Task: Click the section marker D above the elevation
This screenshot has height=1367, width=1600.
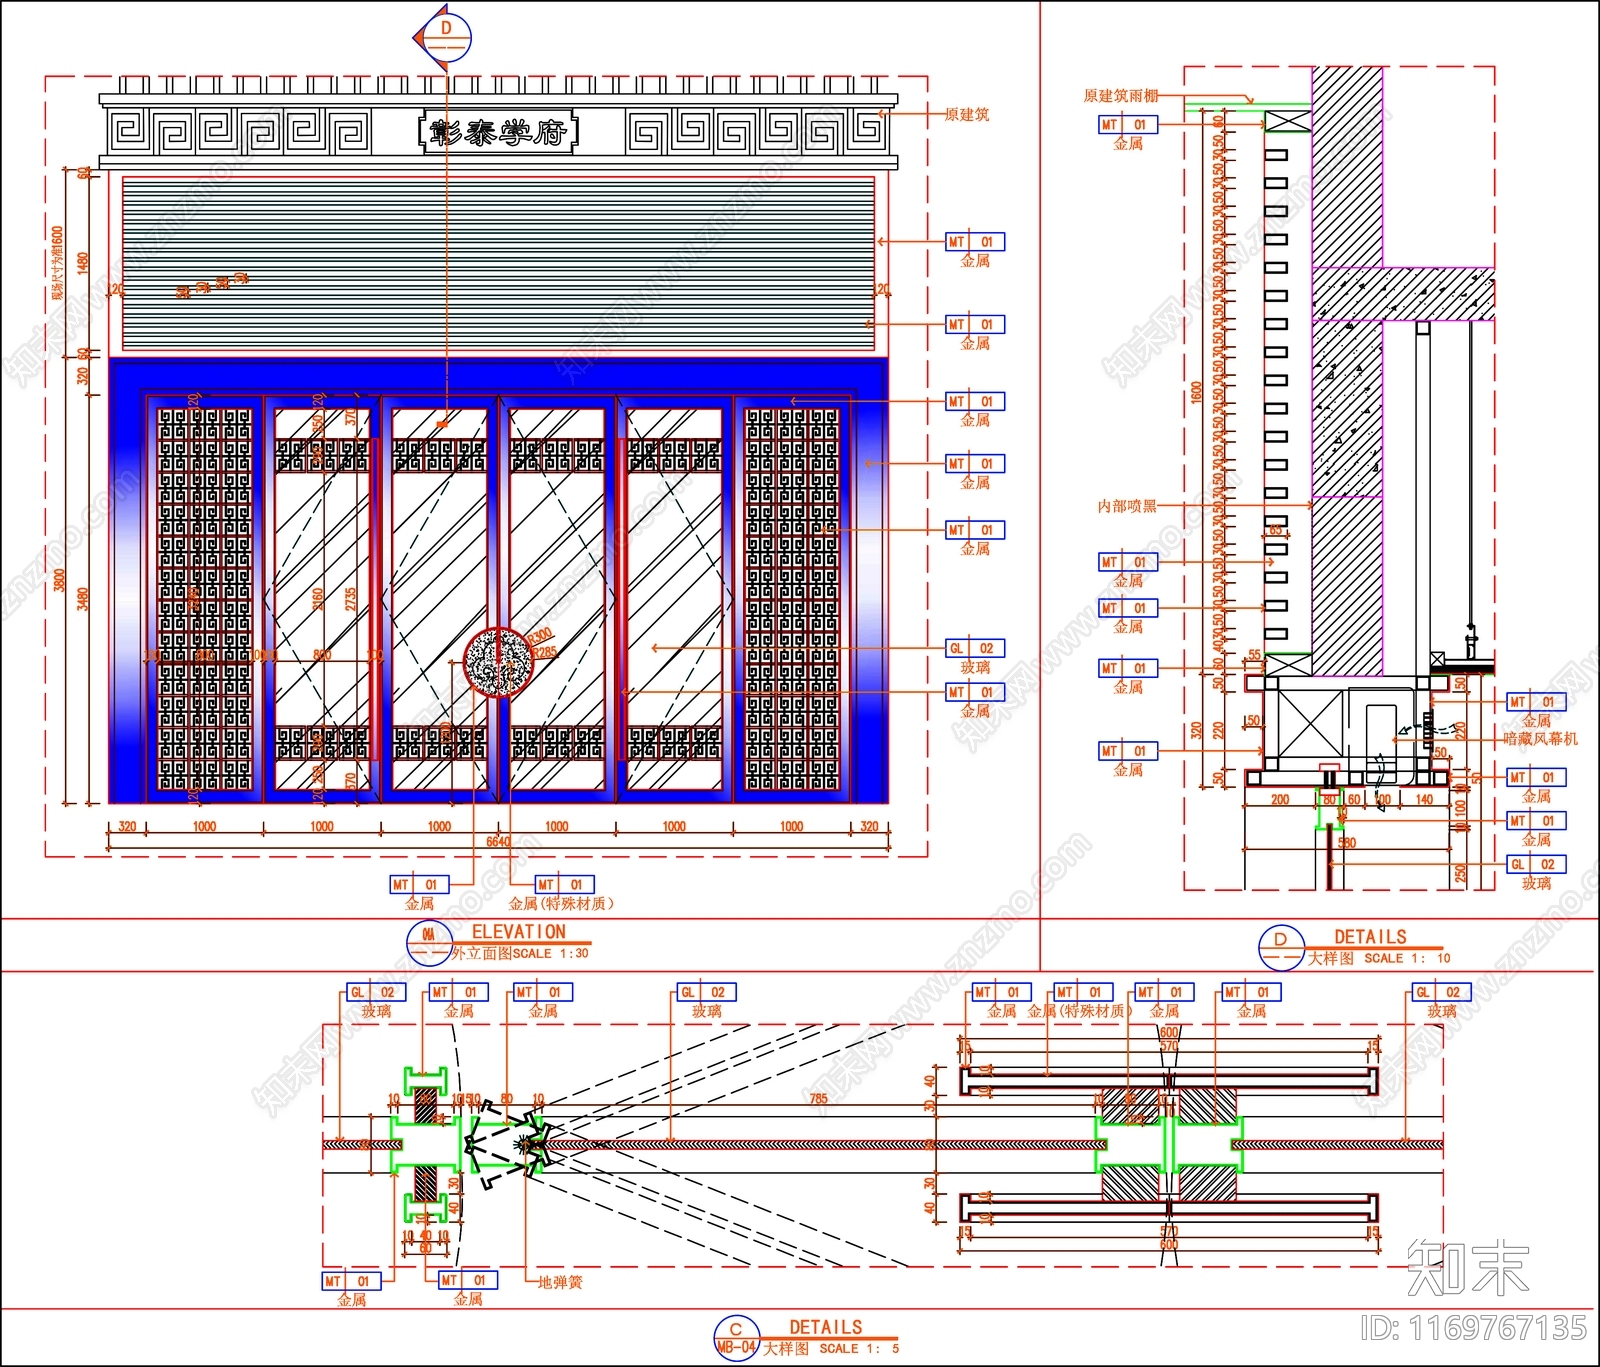Action: (x=445, y=36)
